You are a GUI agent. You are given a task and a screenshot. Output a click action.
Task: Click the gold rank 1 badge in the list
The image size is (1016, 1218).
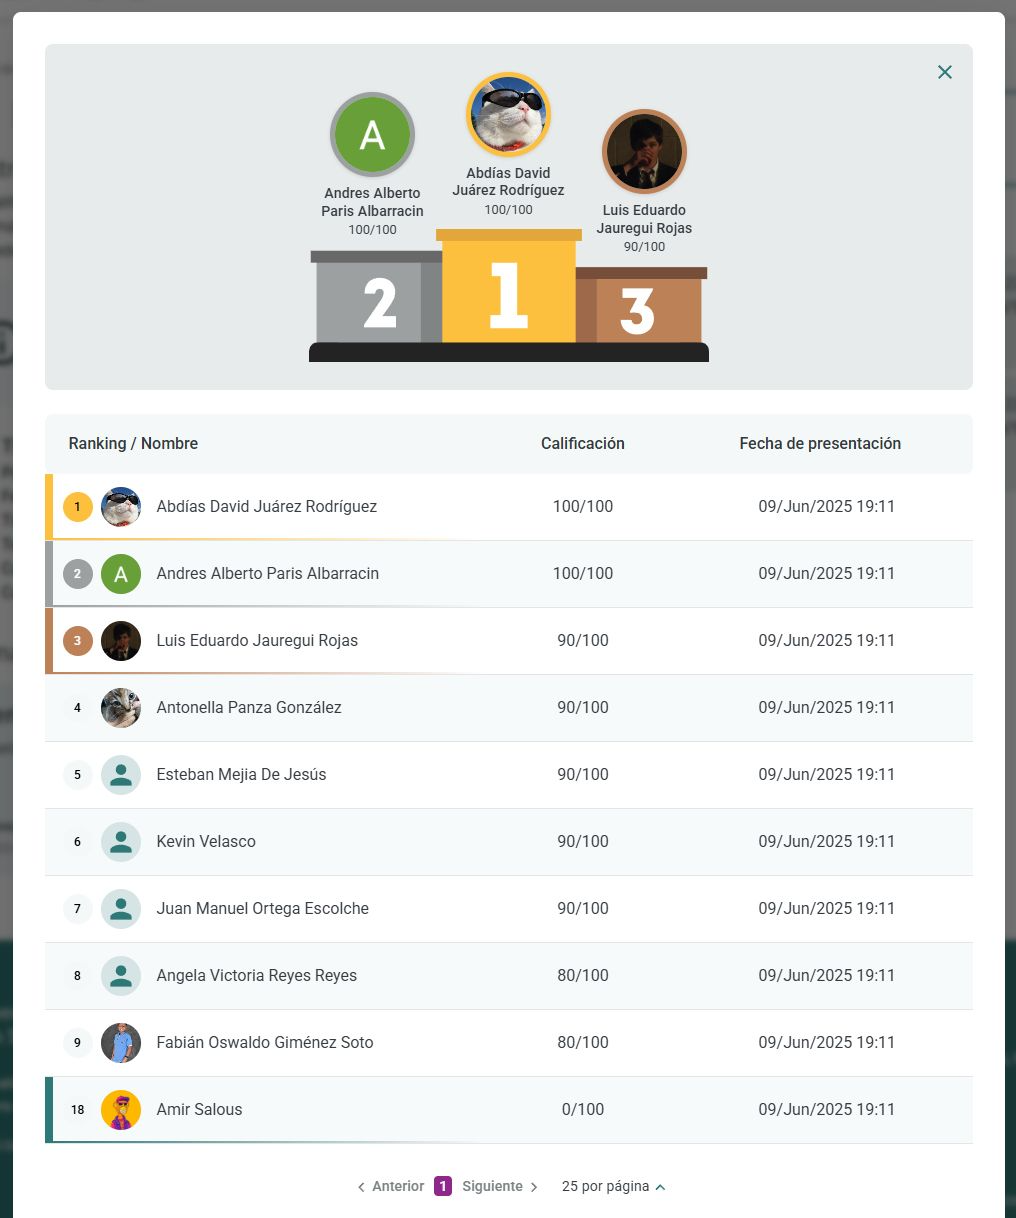pyautogui.click(x=78, y=507)
